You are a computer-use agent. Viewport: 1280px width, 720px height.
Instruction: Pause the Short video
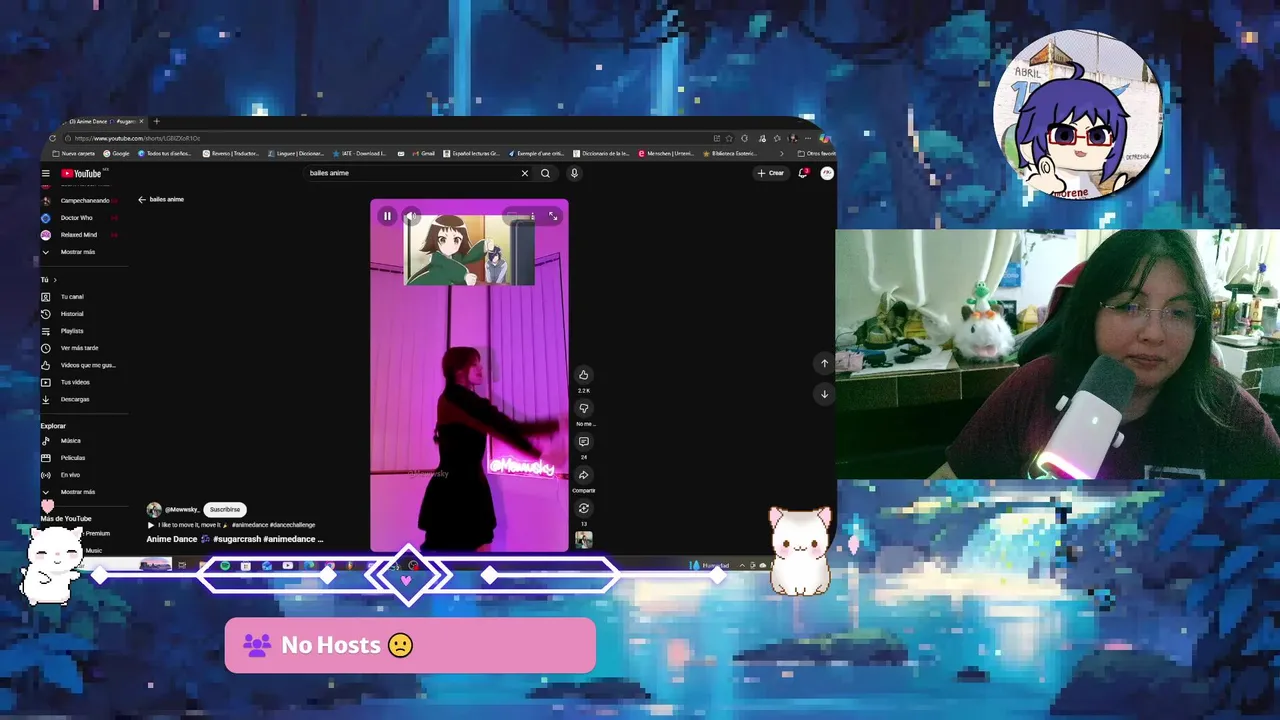pyautogui.click(x=387, y=216)
